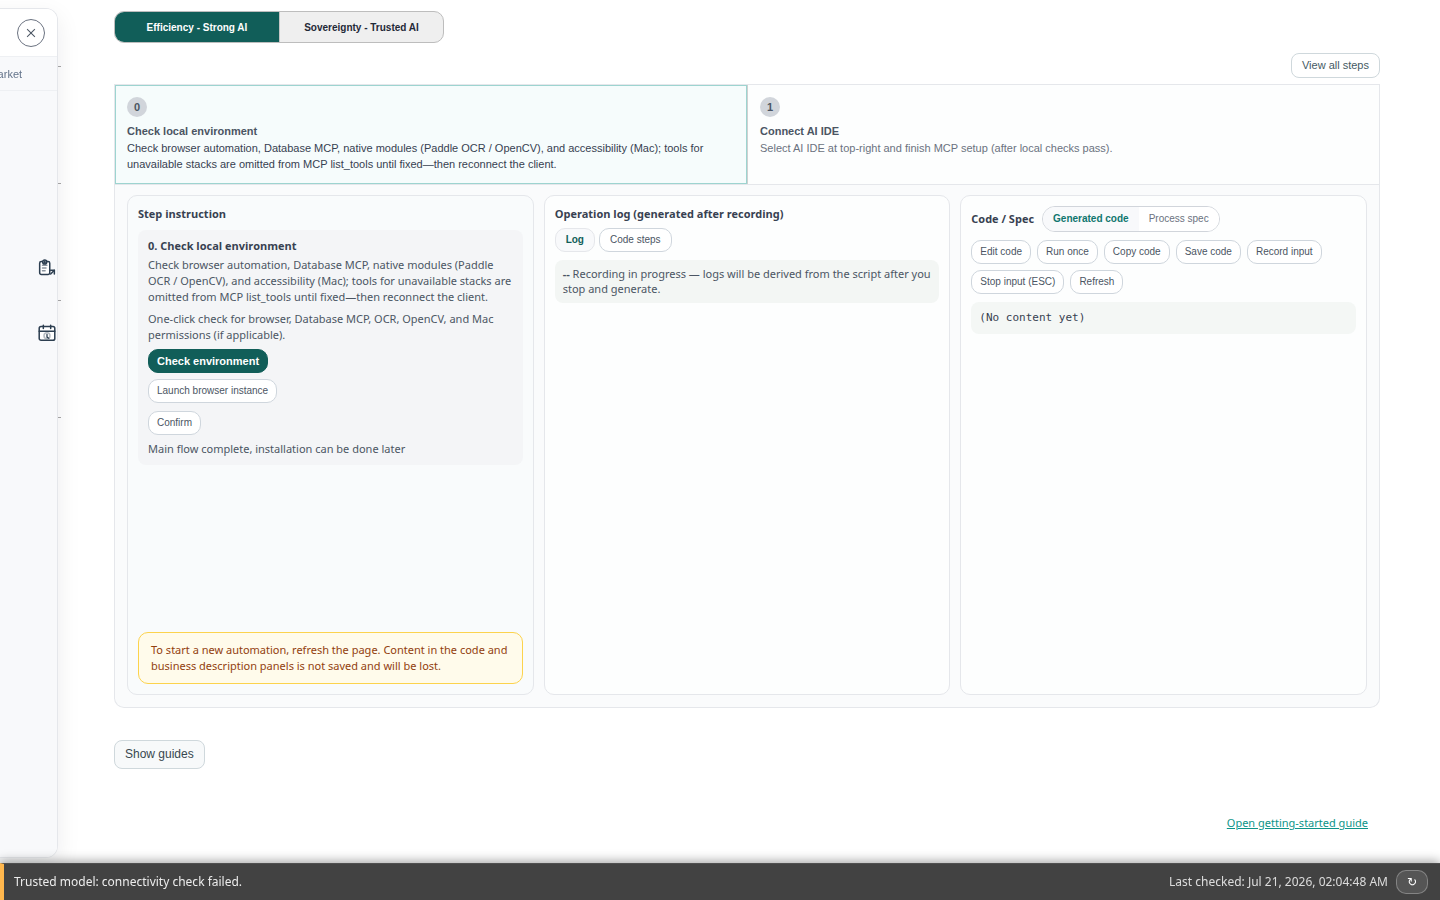
Task: Click the refresh-page warning notice
Action: [330, 658]
